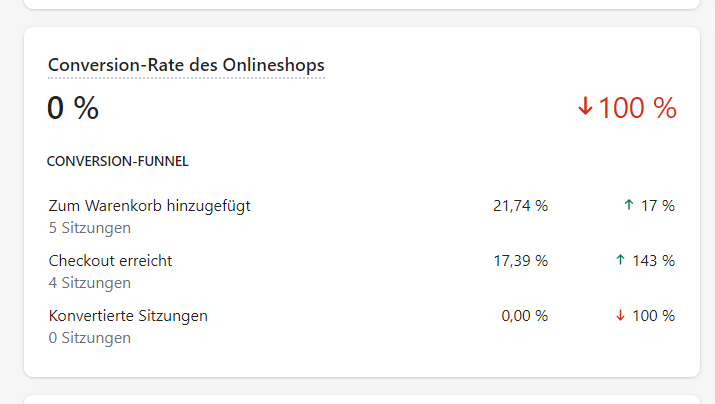The width and height of the screenshot is (715, 404).
Task: Click the 17,39 % checkout rate
Action: click(x=520, y=261)
